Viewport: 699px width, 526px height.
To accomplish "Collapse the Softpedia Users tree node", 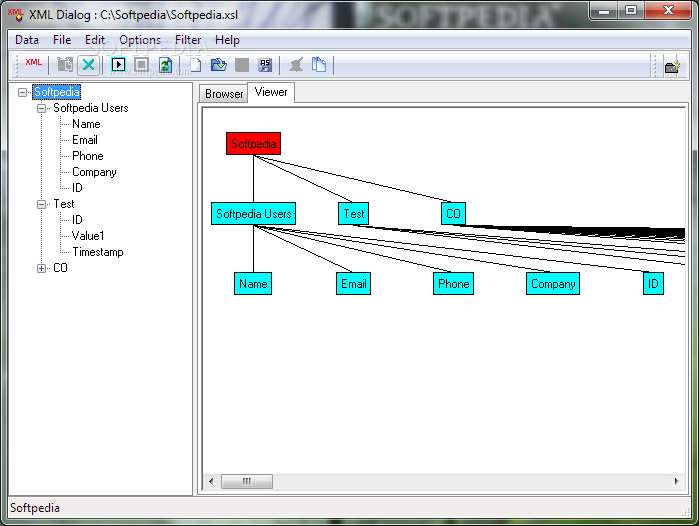I will [x=41, y=108].
